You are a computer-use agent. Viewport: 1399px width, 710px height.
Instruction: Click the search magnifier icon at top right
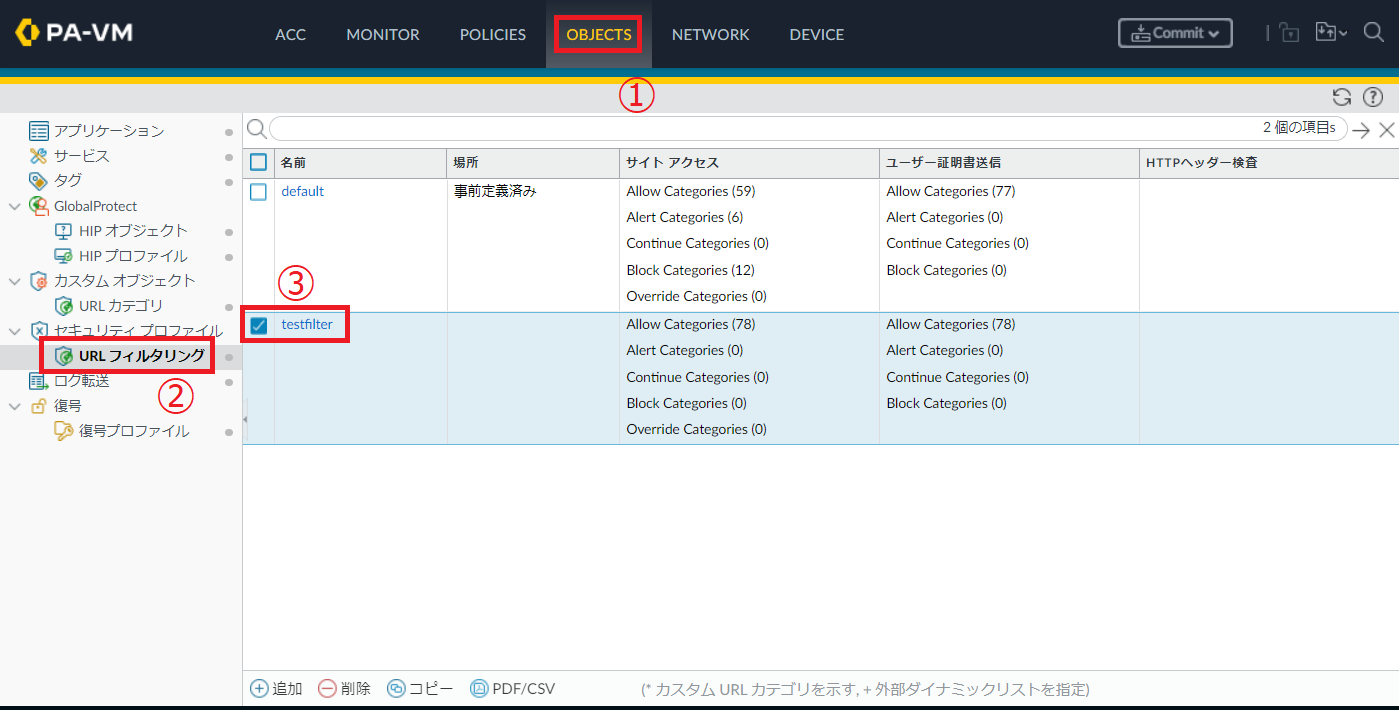[x=1373, y=33]
